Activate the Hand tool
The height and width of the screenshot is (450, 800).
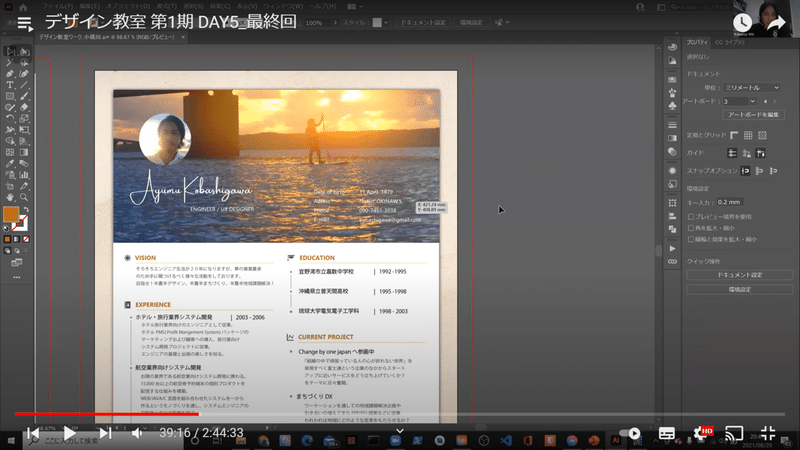coord(10,197)
